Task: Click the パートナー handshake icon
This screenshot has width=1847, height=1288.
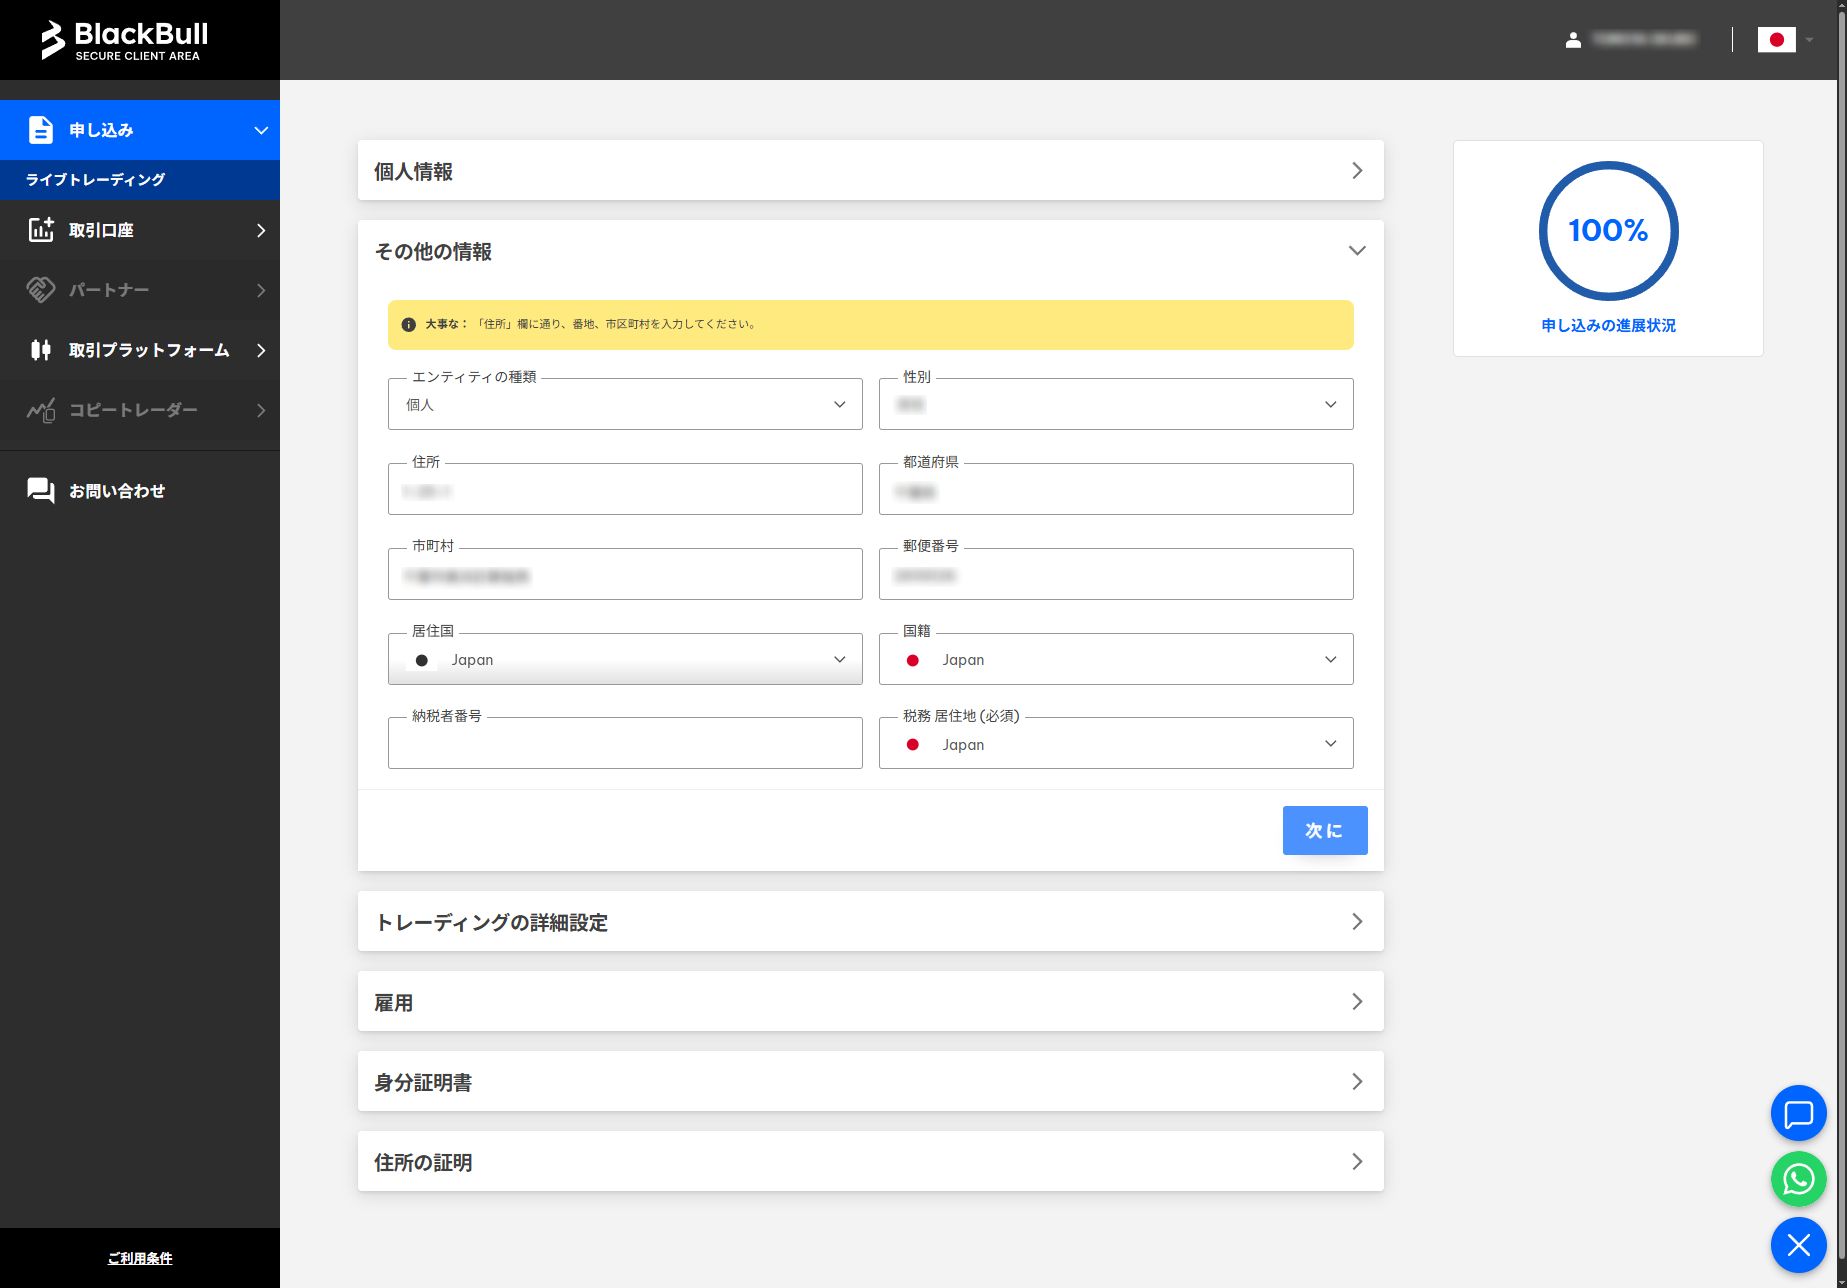Action: coord(40,290)
